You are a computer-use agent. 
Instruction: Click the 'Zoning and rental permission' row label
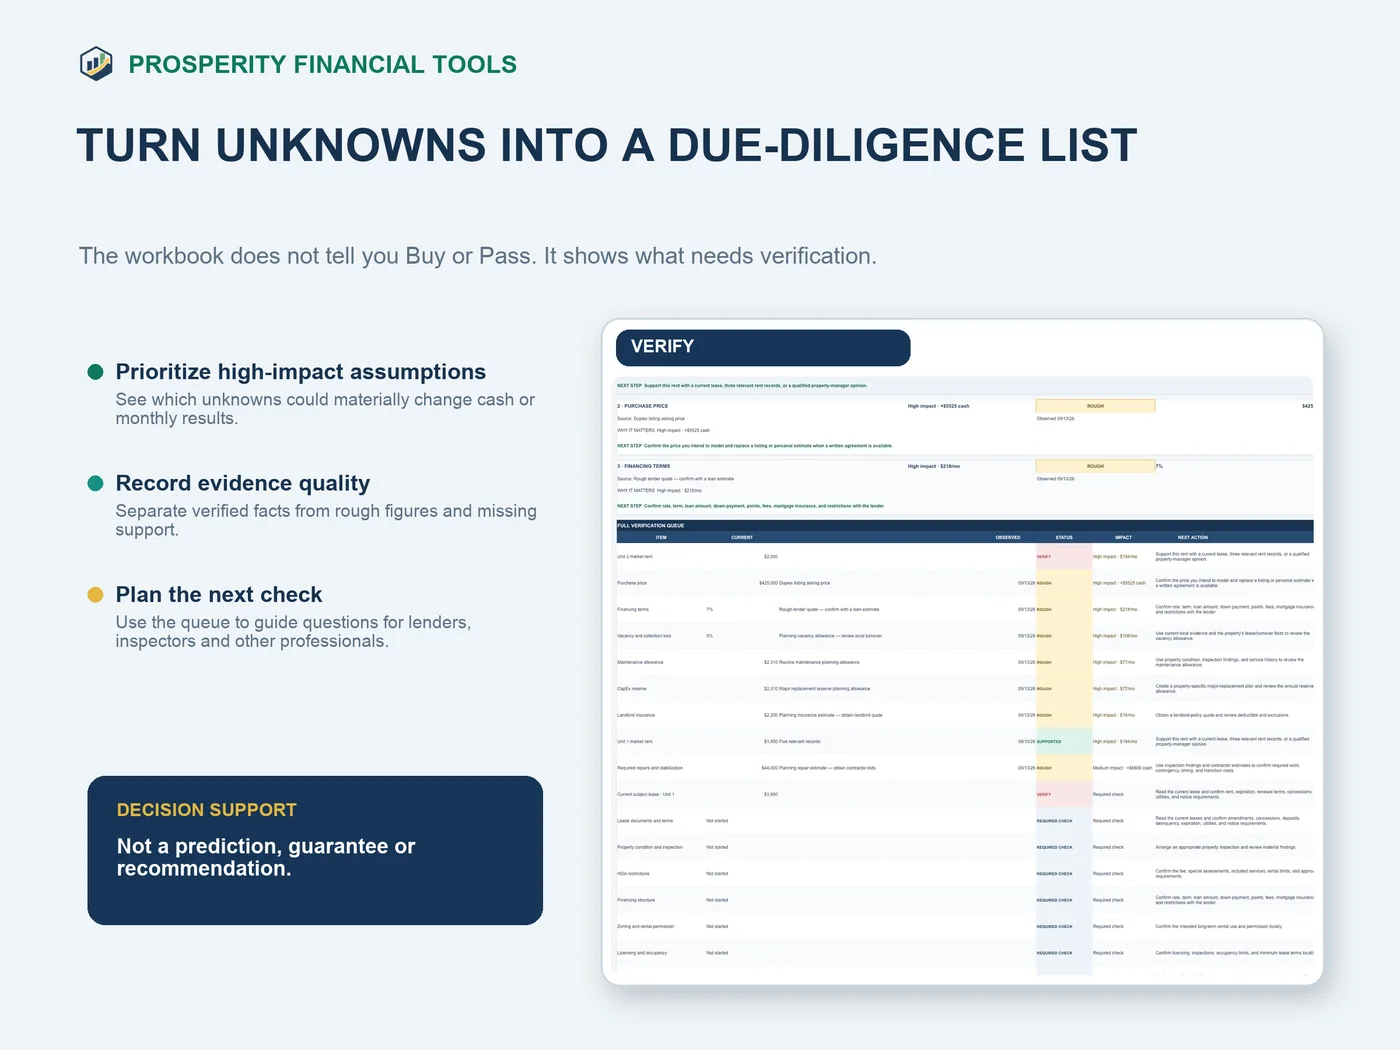pyautogui.click(x=646, y=927)
